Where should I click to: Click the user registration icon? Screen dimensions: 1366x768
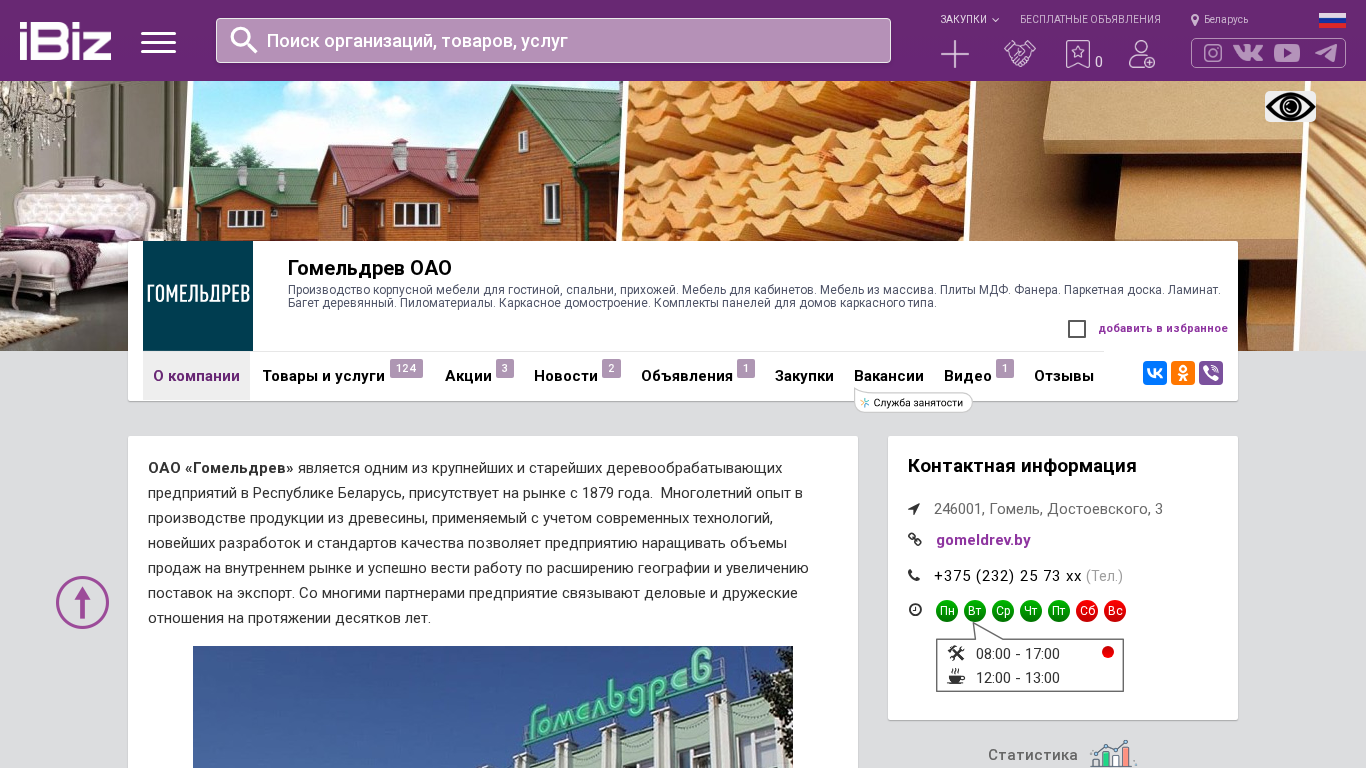coord(1142,54)
